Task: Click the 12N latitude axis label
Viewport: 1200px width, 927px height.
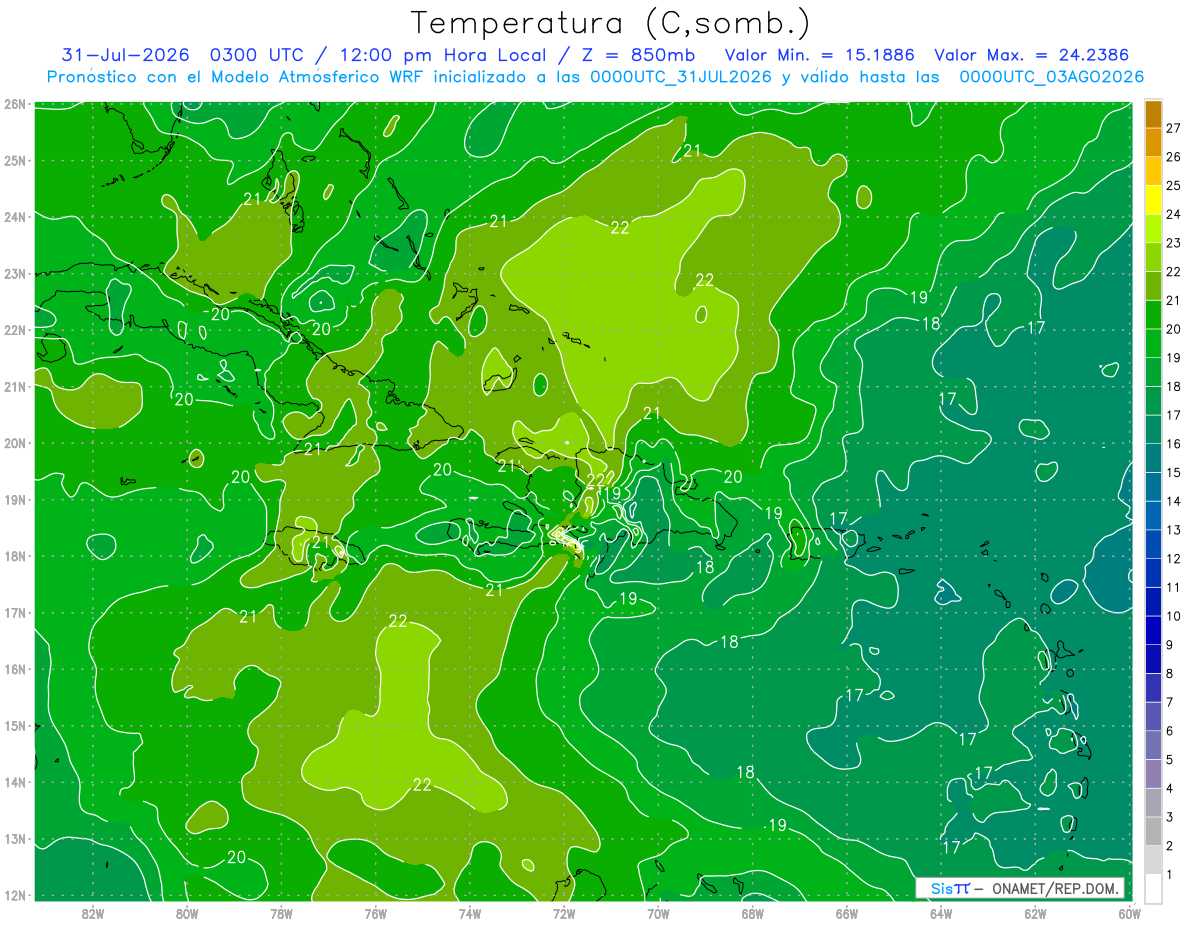Action: click(15, 895)
